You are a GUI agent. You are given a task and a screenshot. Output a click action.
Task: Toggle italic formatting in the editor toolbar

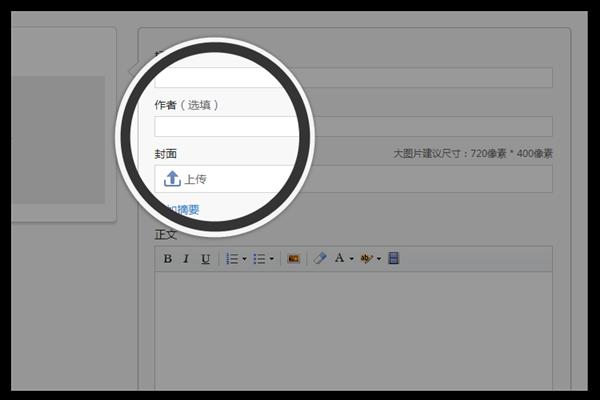(186, 259)
